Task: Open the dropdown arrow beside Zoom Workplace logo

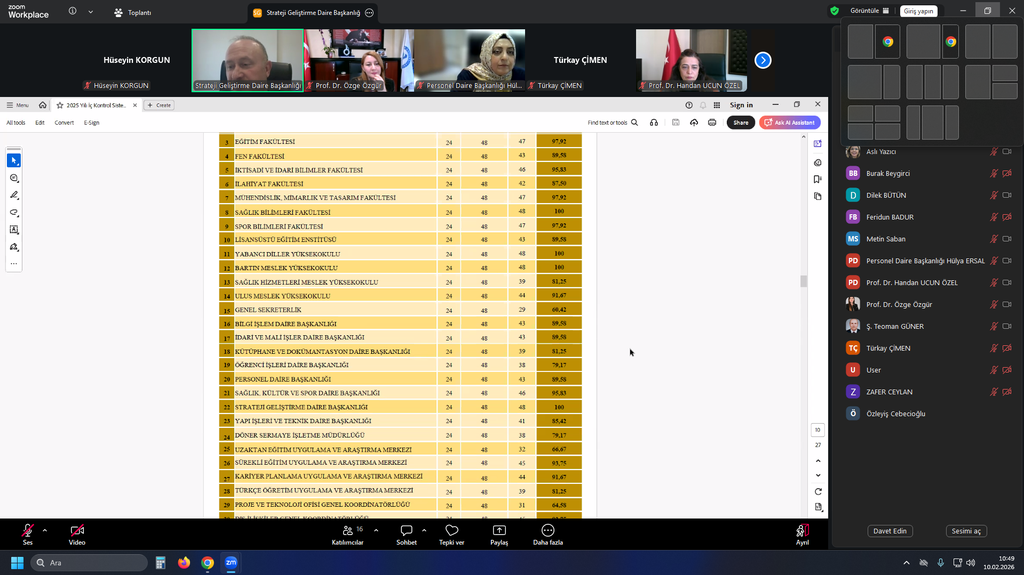Action: [91, 12]
